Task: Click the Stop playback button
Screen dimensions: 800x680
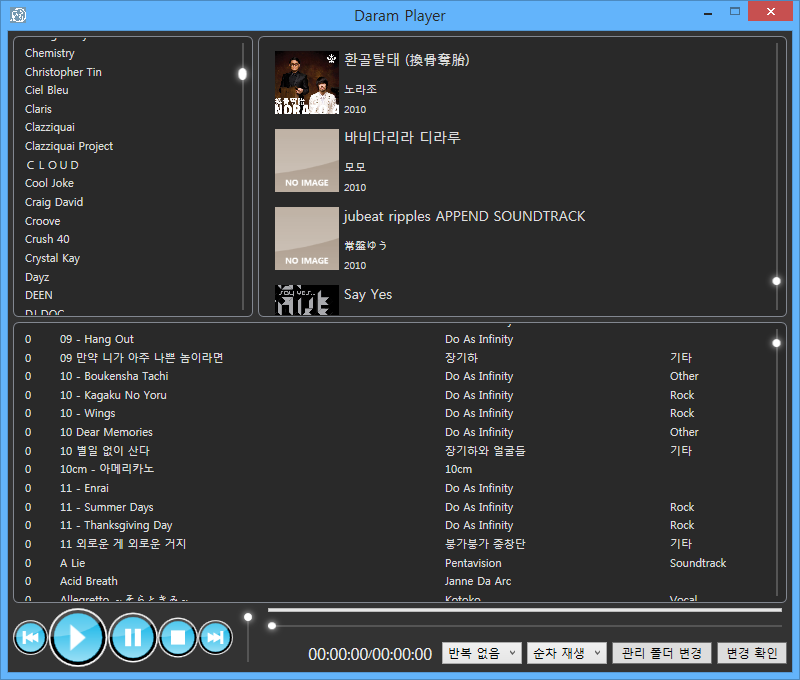Action: coord(178,637)
